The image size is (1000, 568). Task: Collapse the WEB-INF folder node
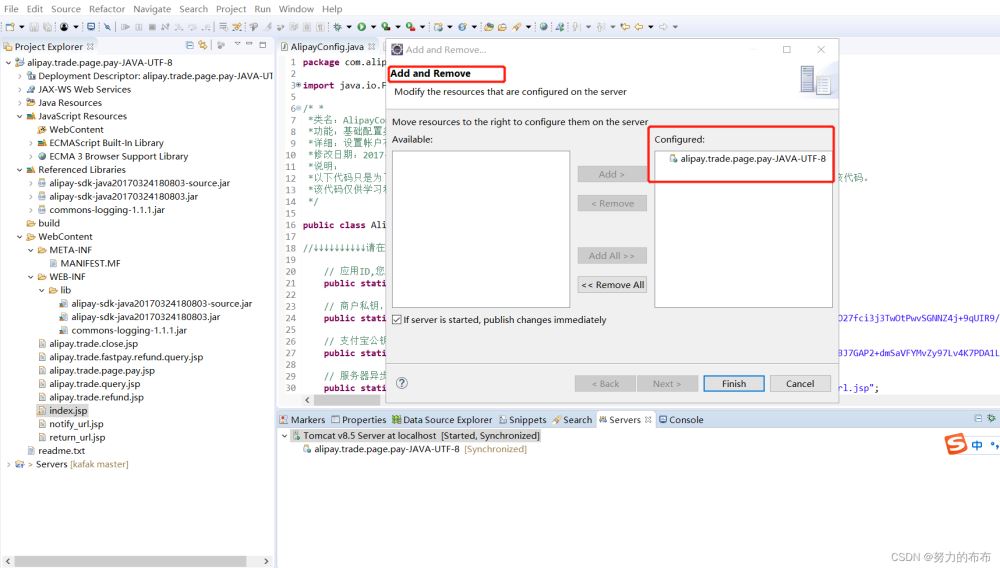coord(31,277)
